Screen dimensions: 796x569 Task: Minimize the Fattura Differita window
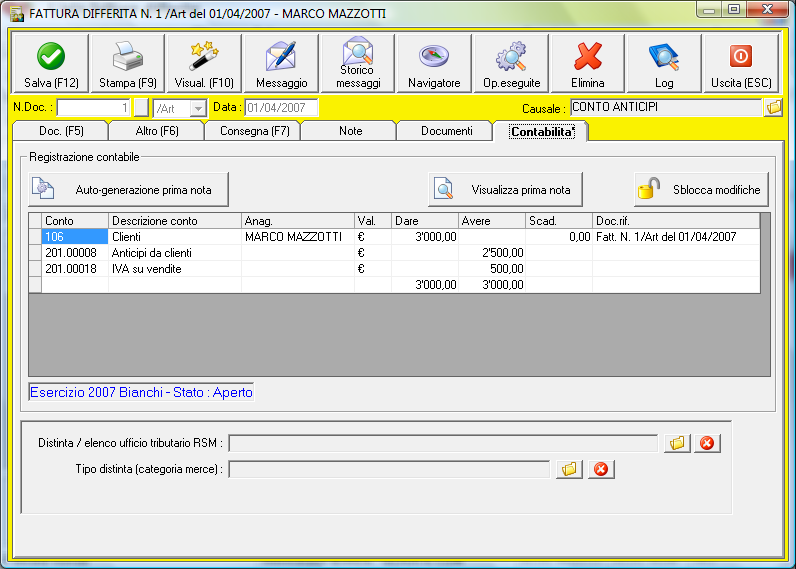710,9
